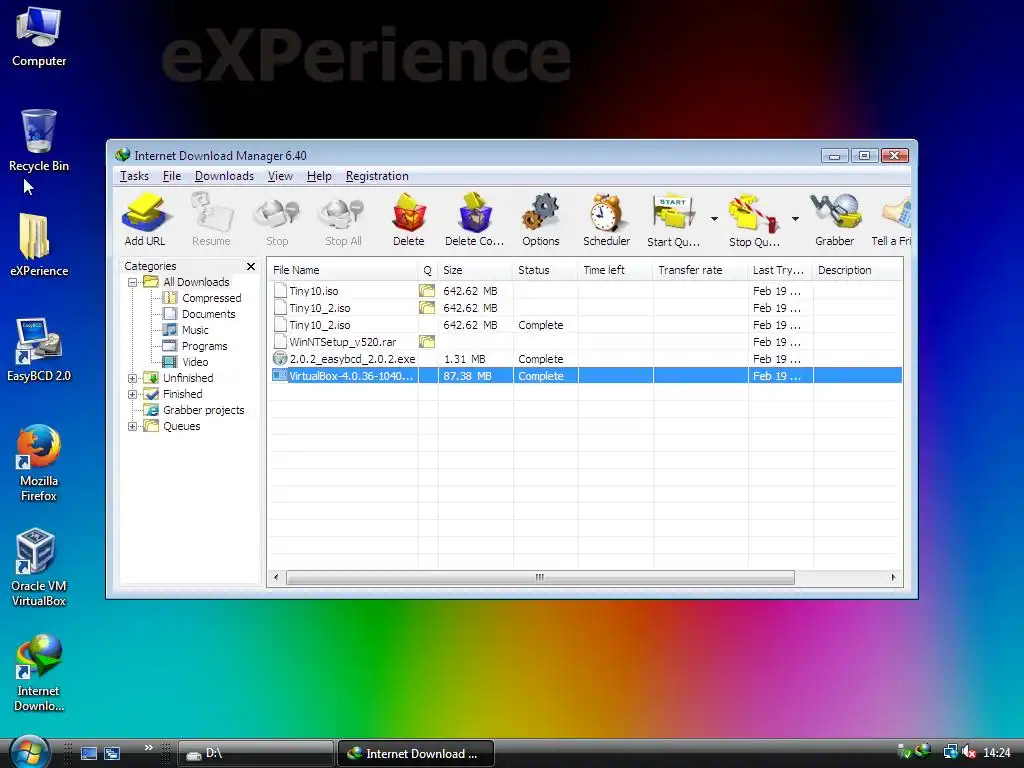
Task: Open the Help menu
Action: pos(319,176)
